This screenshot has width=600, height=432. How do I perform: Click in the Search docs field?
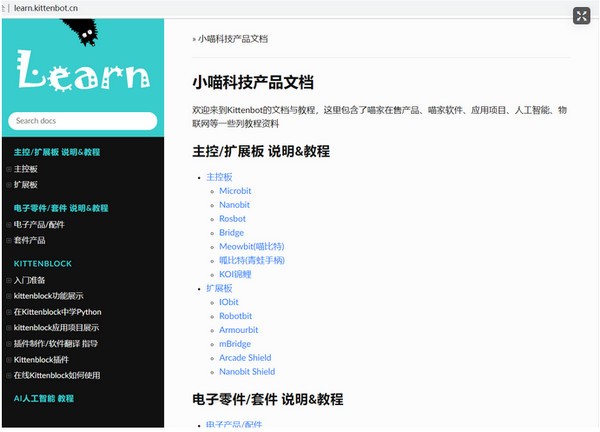point(83,121)
